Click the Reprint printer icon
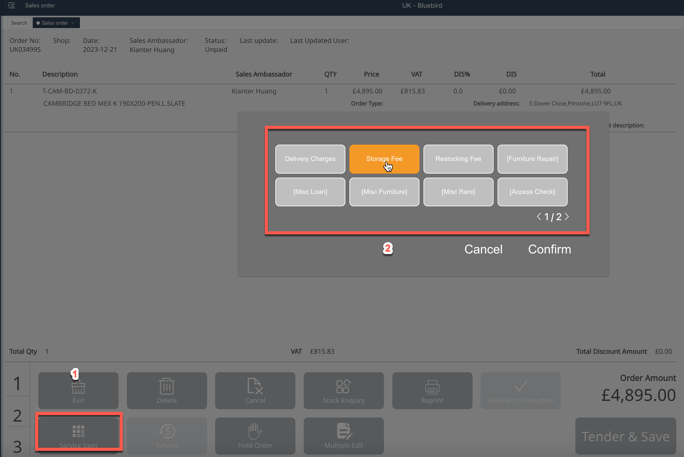684x457 pixels. (432, 389)
